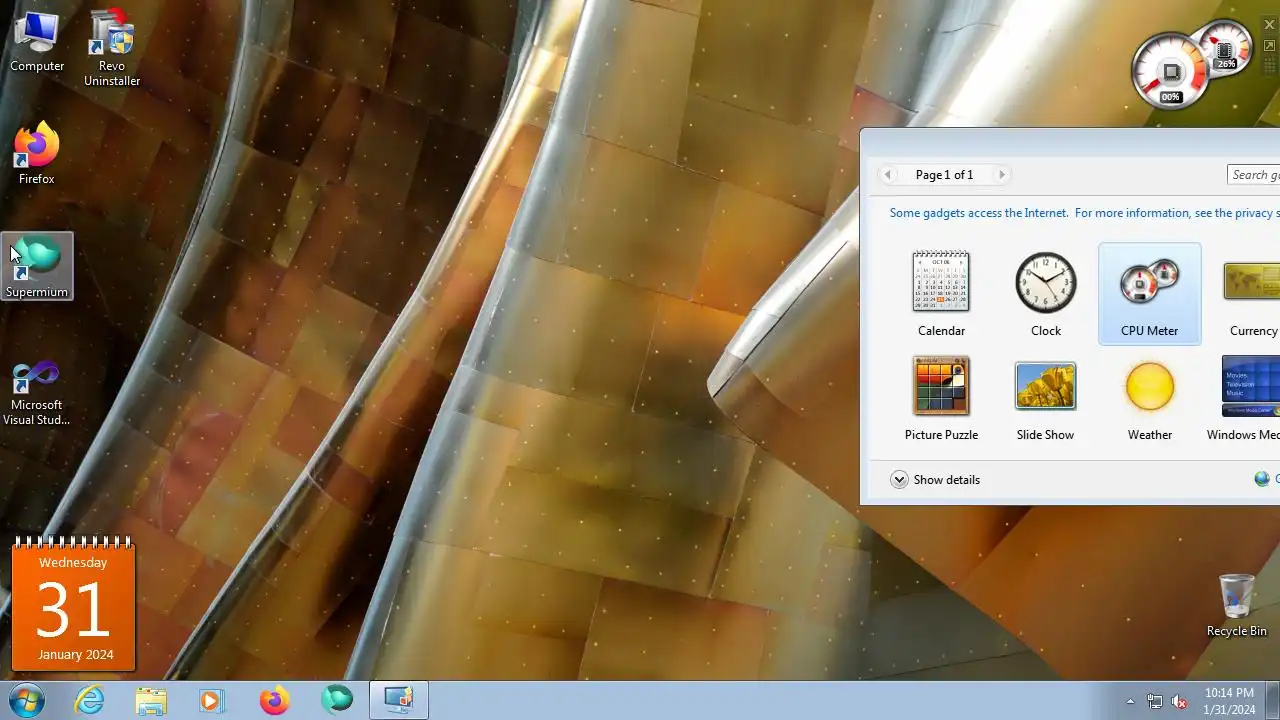Image resolution: width=1280 pixels, height=720 pixels.
Task: Click the network tray icon
Action: coord(1155,701)
